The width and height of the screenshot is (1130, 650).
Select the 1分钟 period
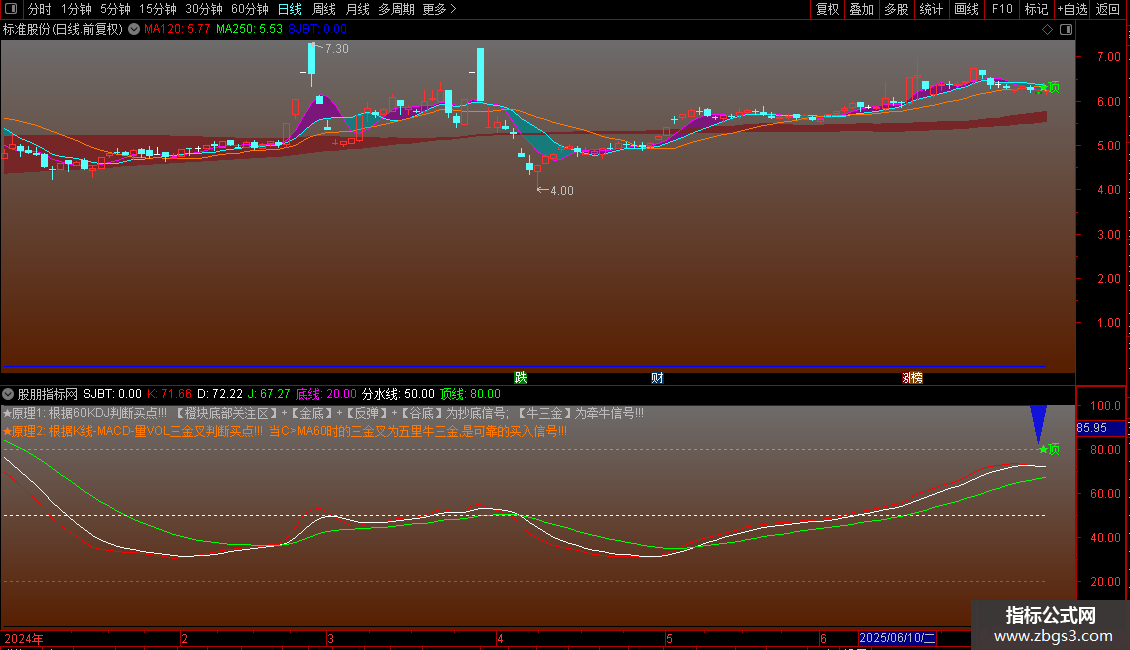(x=76, y=9)
